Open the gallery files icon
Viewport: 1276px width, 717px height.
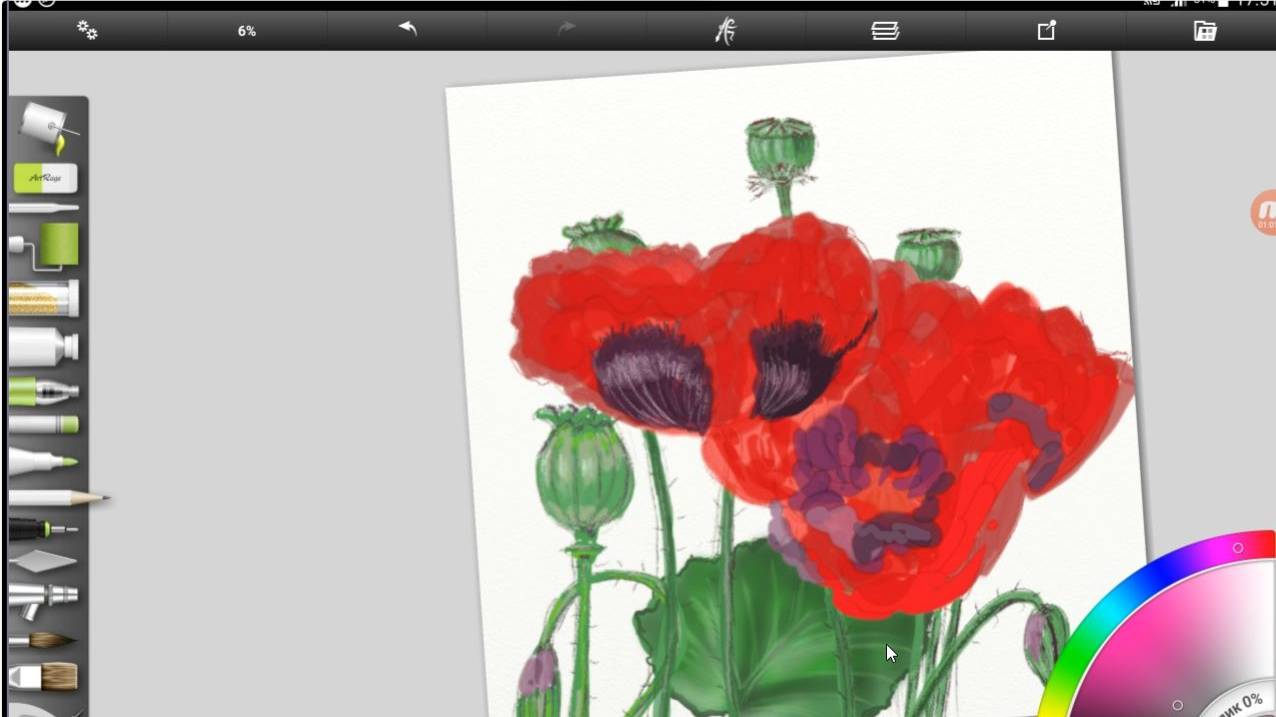[1205, 31]
